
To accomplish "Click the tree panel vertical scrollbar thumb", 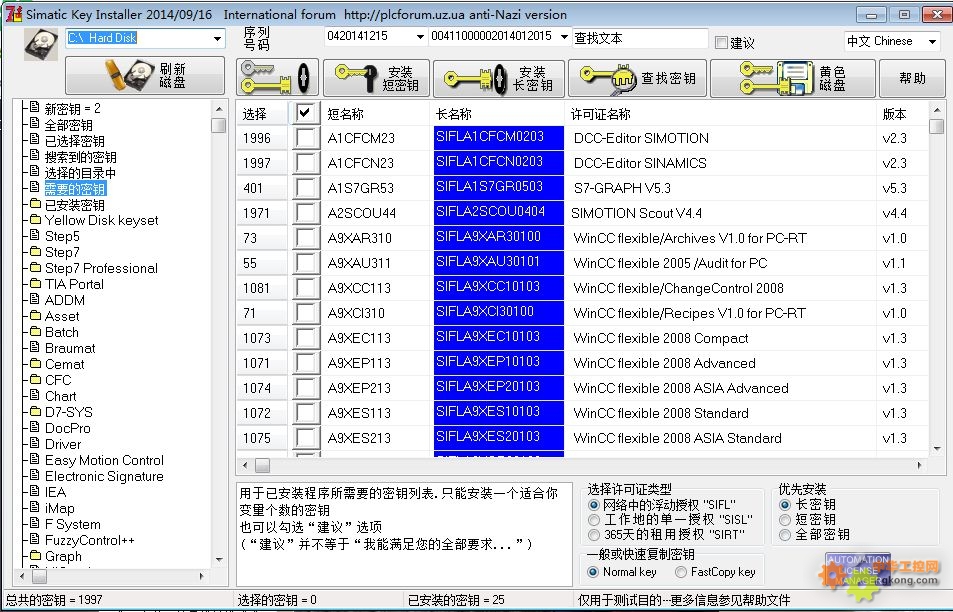I will (219, 125).
